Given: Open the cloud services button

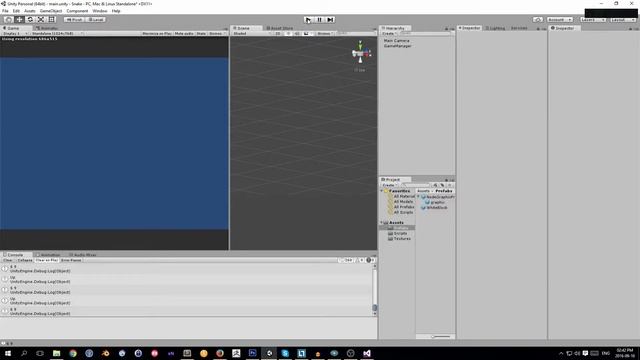Looking at the screenshot, I should (538, 20).
